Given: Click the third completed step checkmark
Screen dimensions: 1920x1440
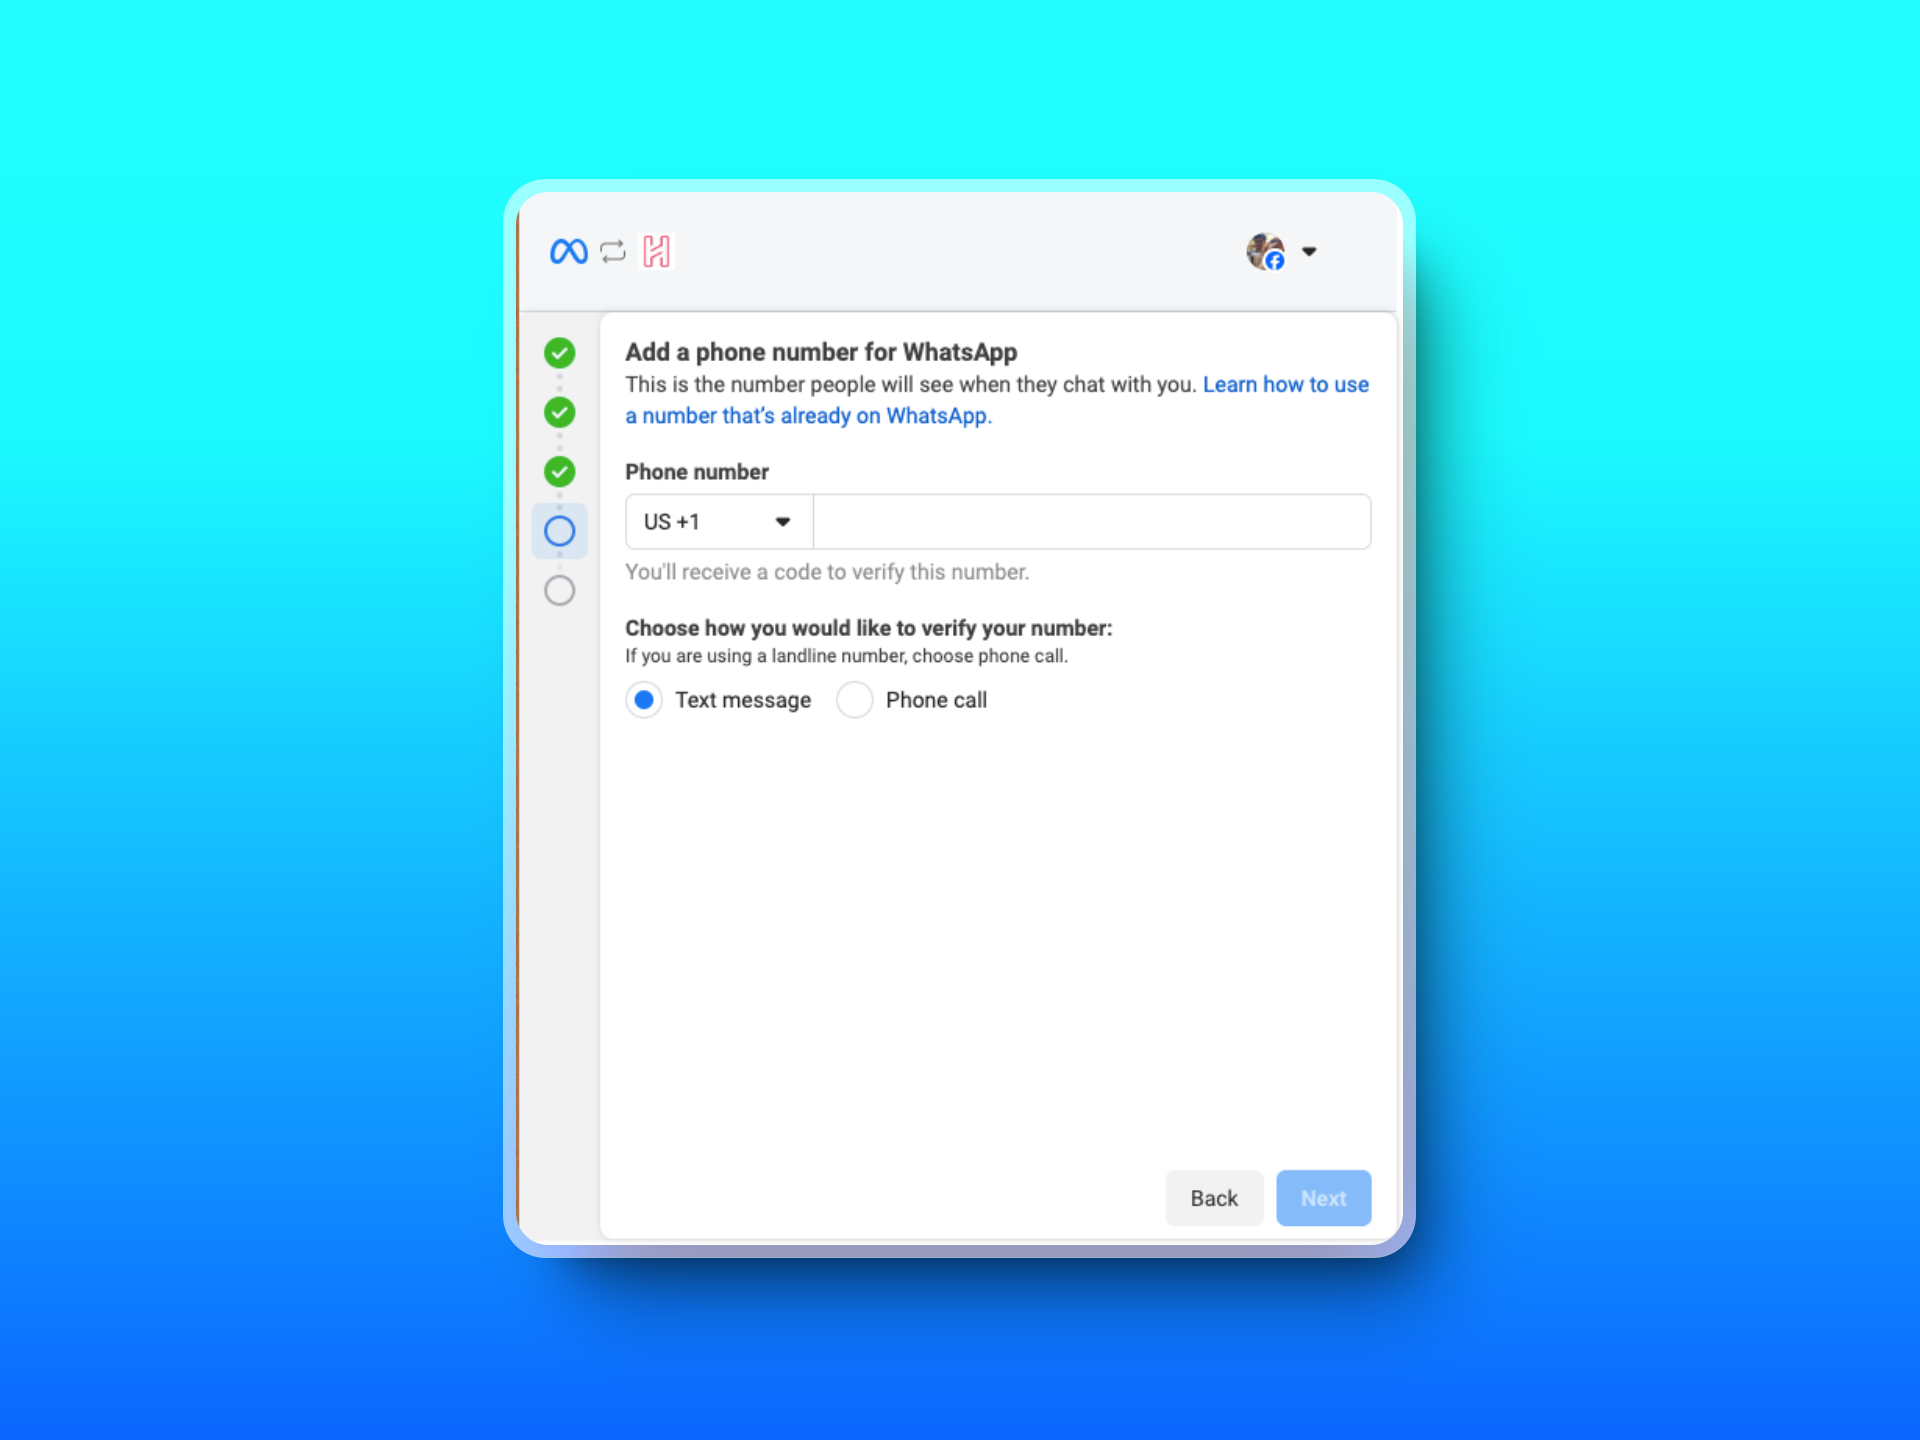Looking at the screenshot, I should tap(559, 471).
